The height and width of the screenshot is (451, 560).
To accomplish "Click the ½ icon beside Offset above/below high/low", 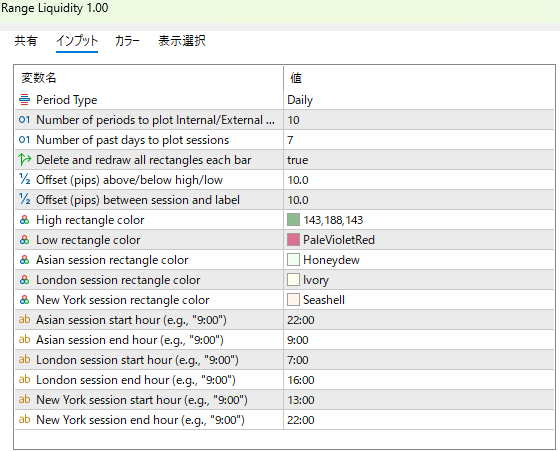I will 24,180.
